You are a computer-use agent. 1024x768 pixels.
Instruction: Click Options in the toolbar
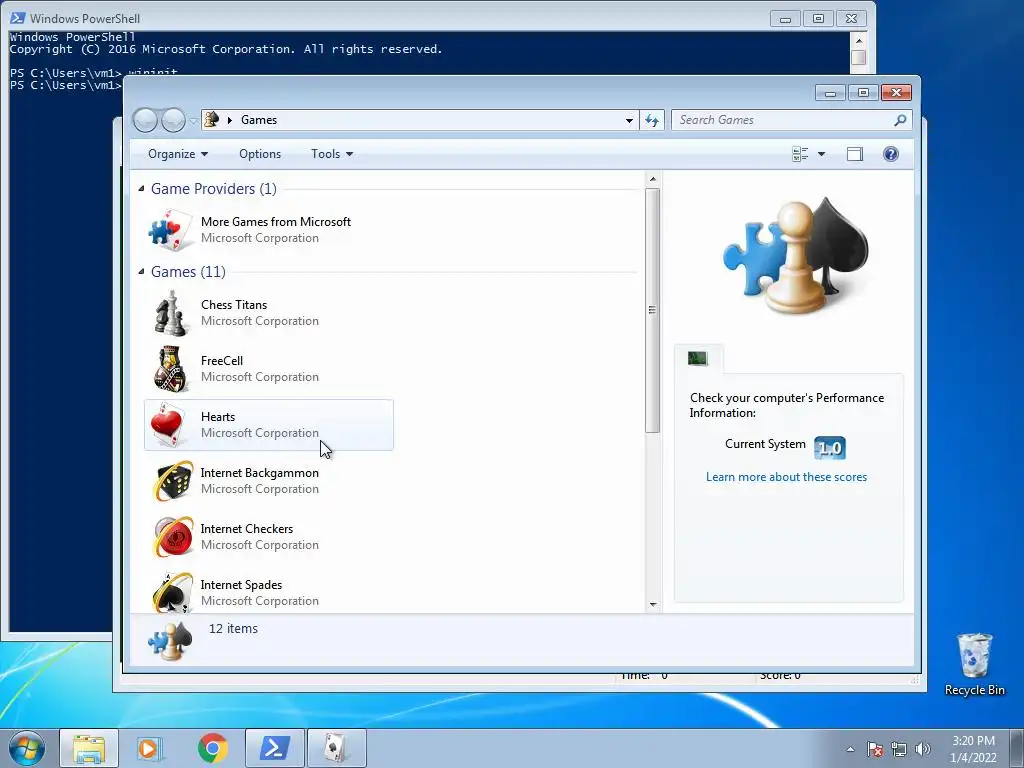coord(260,154)
